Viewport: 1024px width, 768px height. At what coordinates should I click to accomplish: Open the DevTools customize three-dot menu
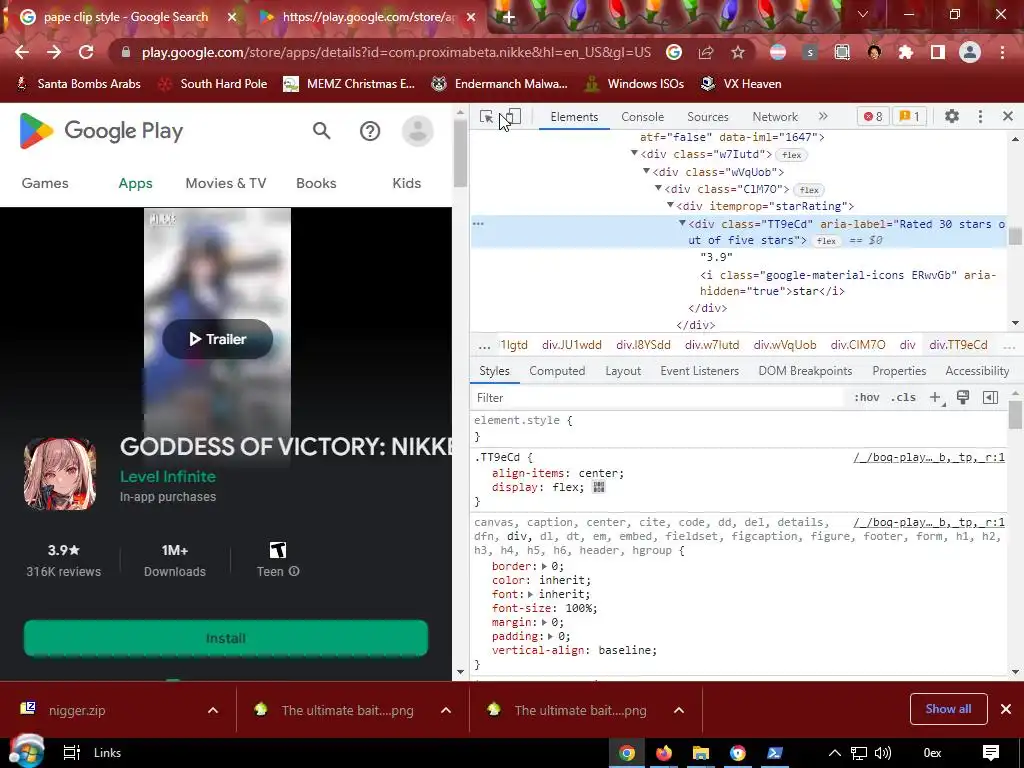click(x=980, y=116)
